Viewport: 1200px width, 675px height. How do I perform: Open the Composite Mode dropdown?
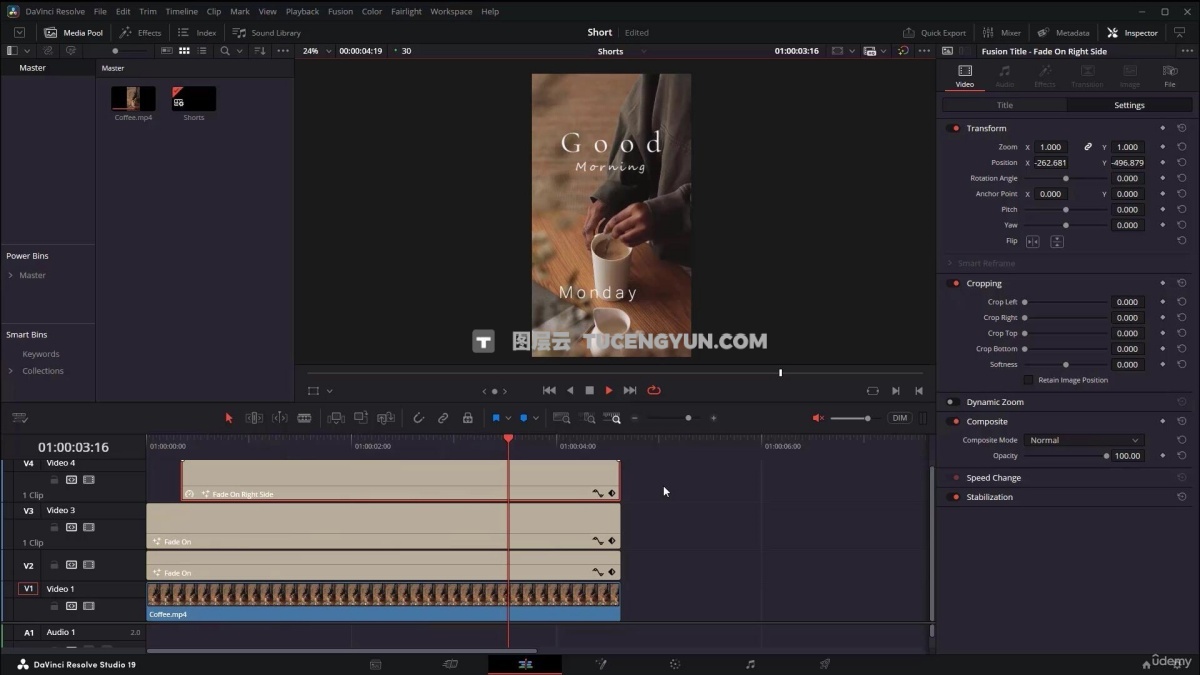coord(1083,440)
